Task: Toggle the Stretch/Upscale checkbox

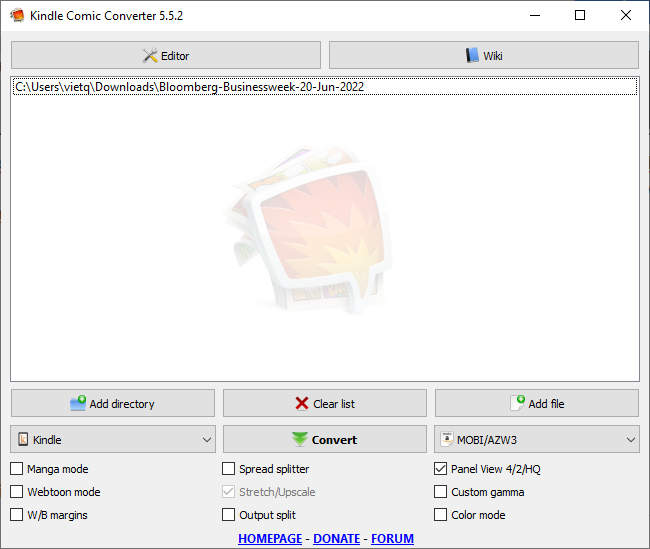Action: [228, 492]
